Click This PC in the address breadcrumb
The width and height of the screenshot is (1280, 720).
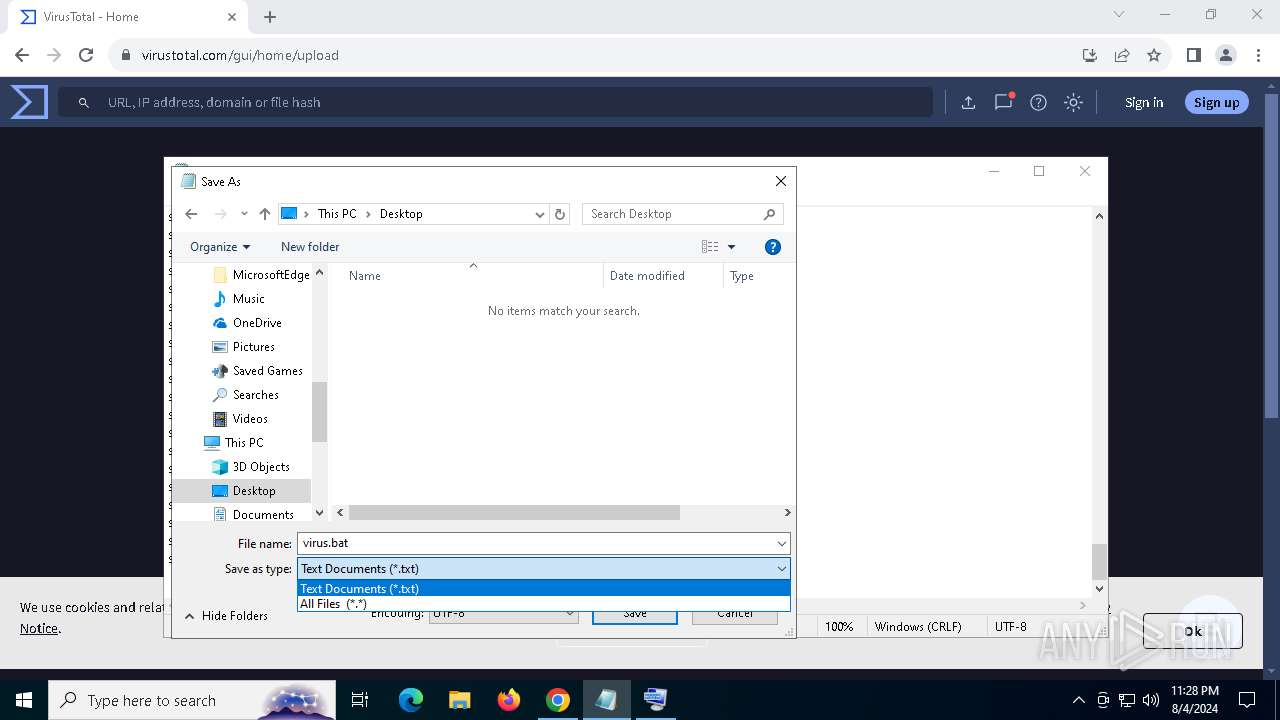[337, 214]
